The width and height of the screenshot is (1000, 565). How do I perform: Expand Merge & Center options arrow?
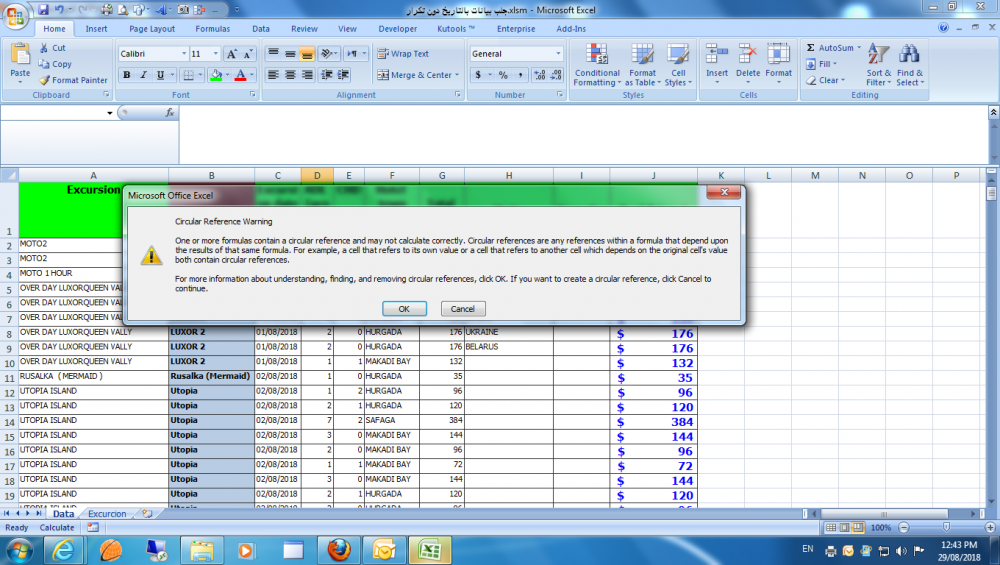(x=457, y=75)
